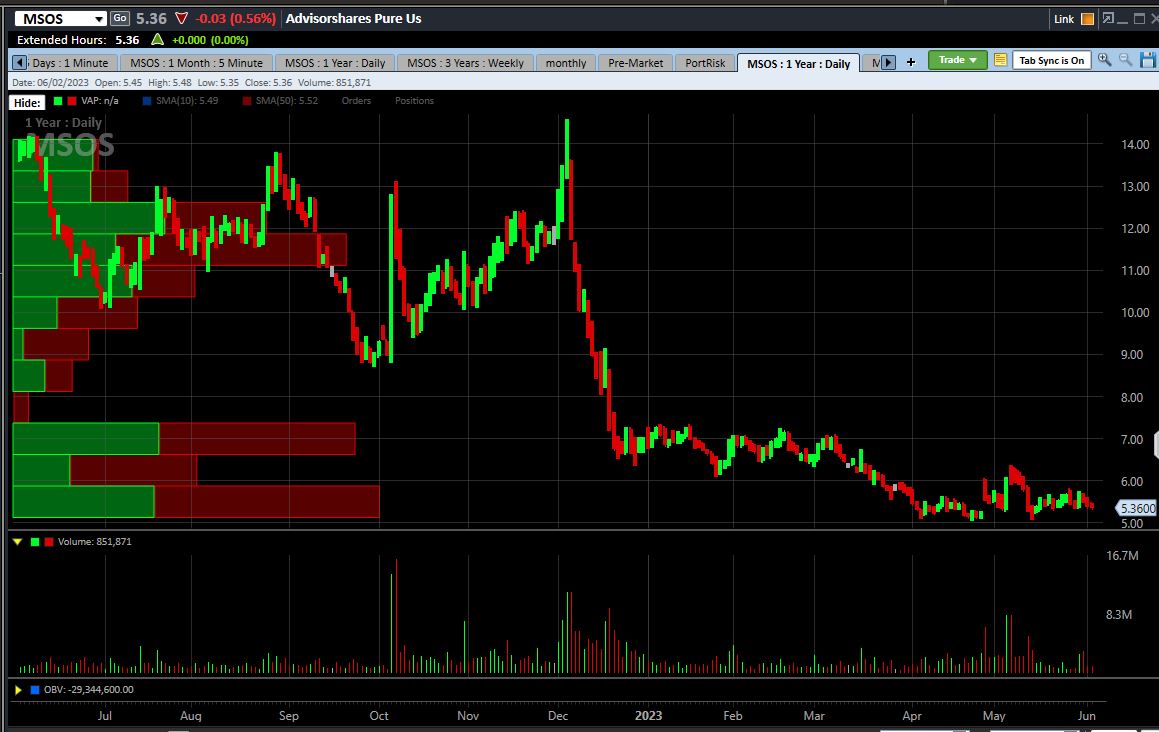Click the orange Link color swatch

click(x=1088, y=19)
